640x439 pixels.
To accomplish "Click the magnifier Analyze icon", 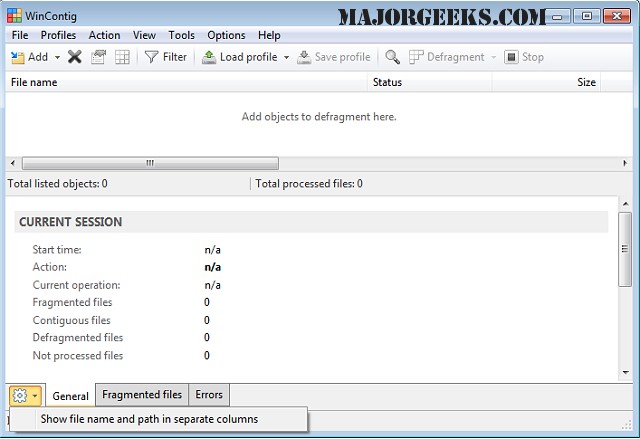I will pos(393,57).
